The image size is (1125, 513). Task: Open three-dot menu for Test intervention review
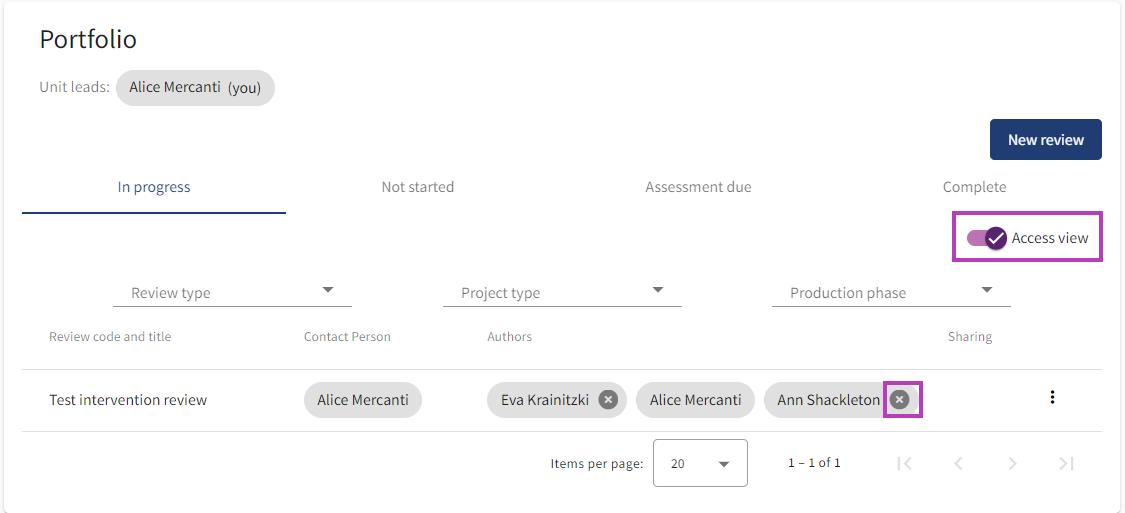(1052, 398)
